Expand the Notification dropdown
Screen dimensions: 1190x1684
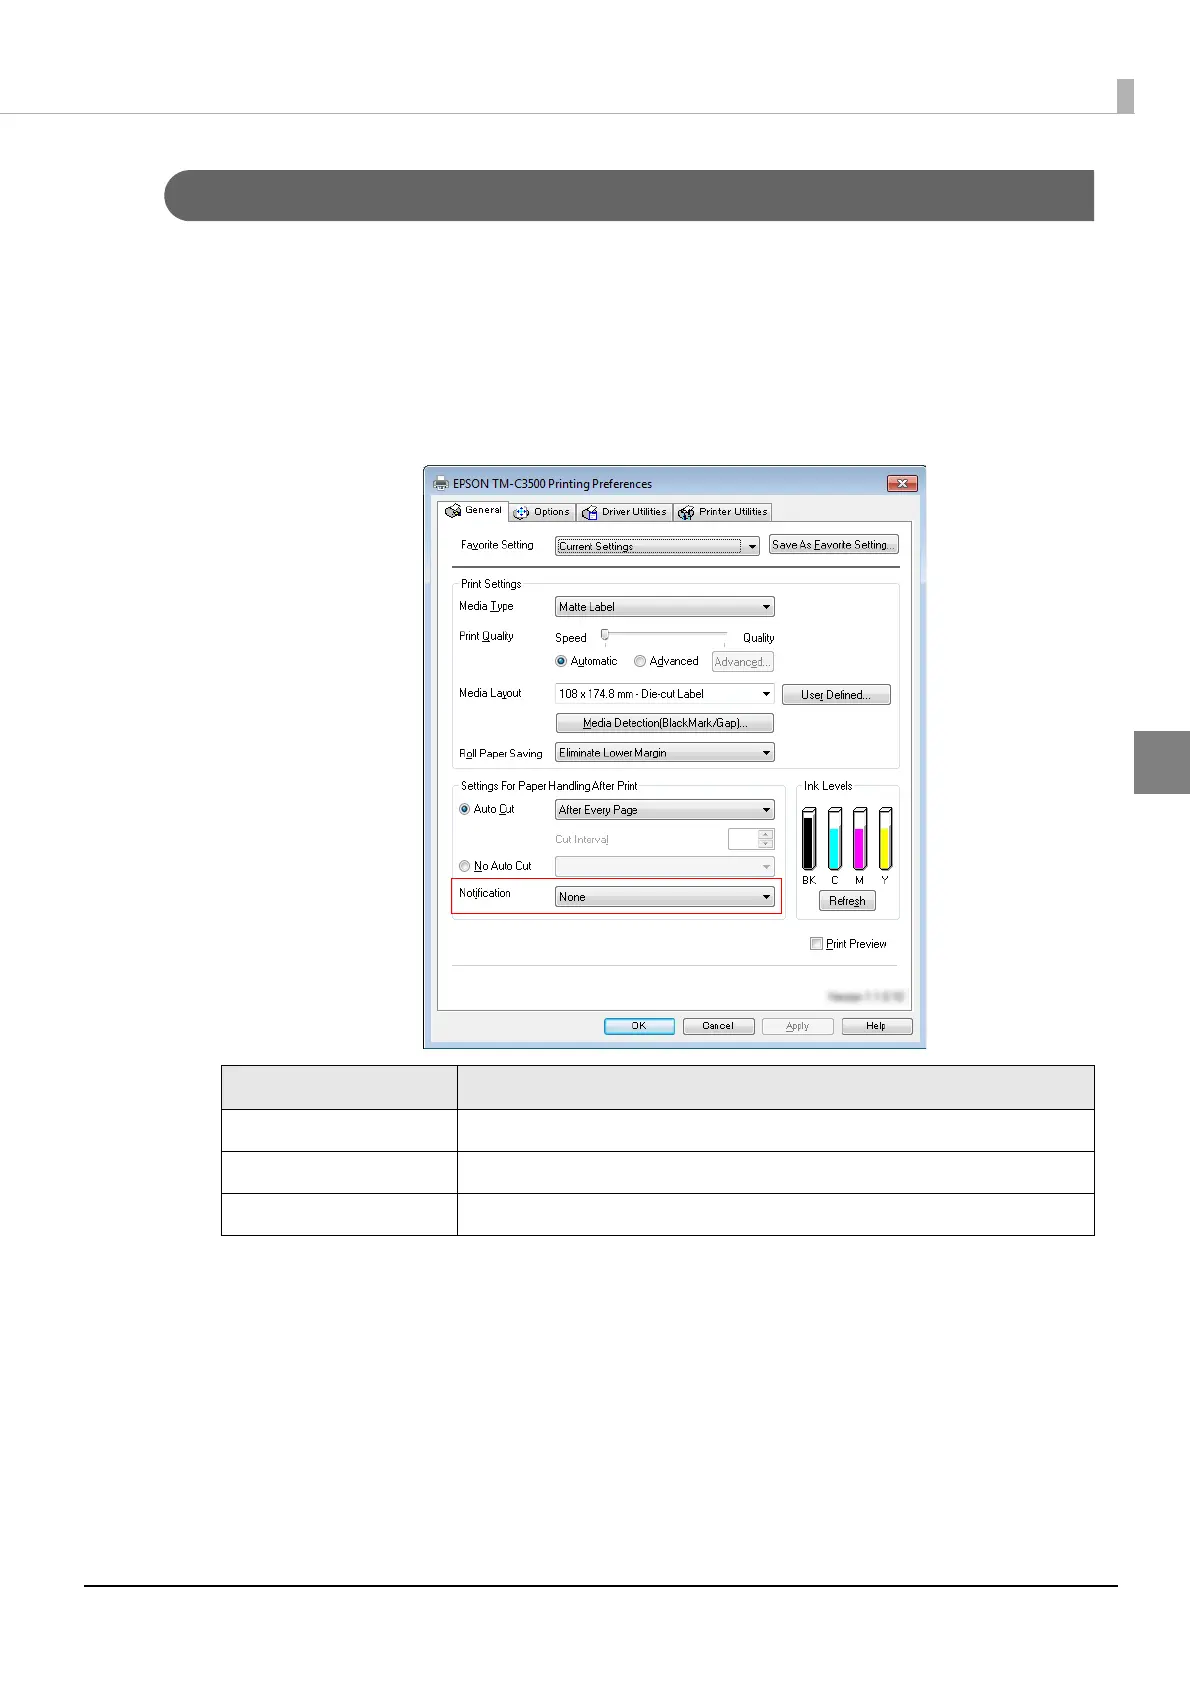pyautogui.click(x=665, y=897)
